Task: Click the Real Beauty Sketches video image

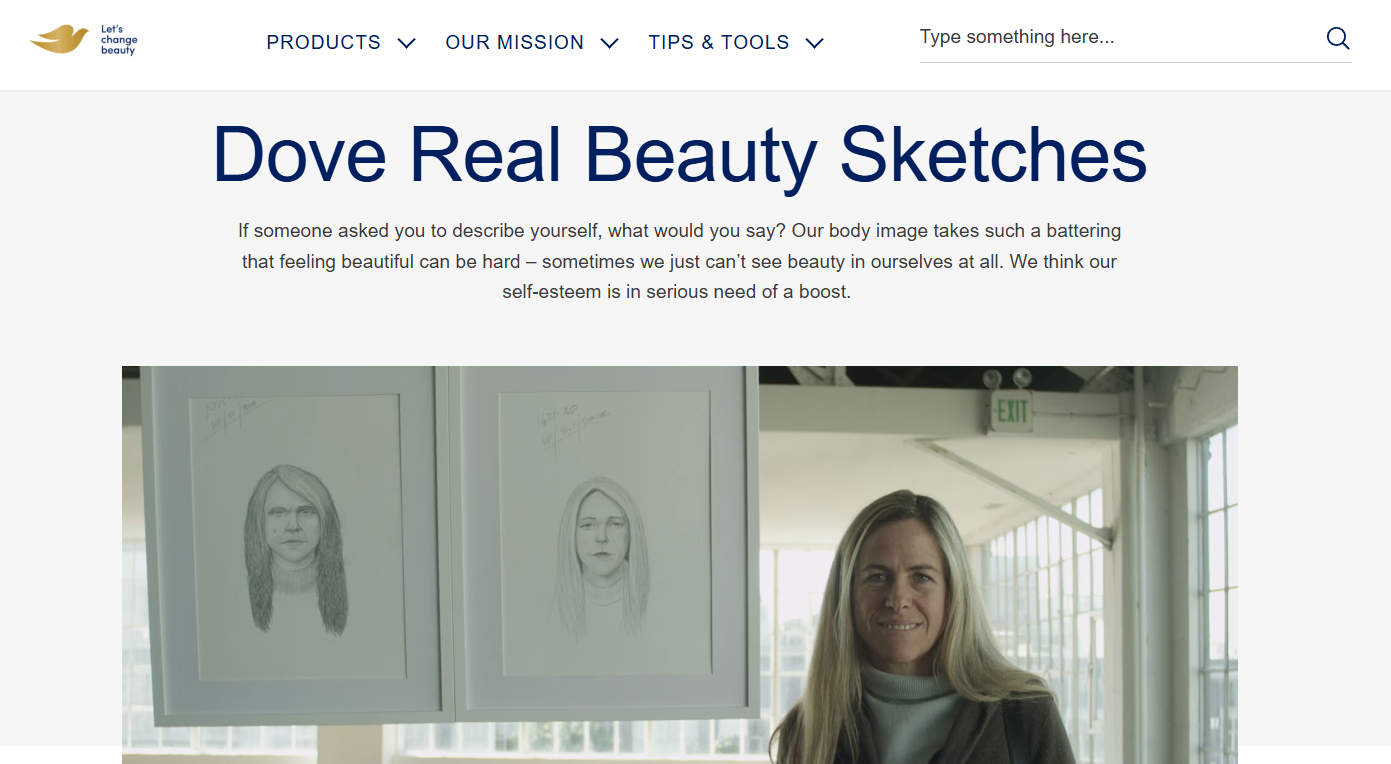Action: pos(680,565)
